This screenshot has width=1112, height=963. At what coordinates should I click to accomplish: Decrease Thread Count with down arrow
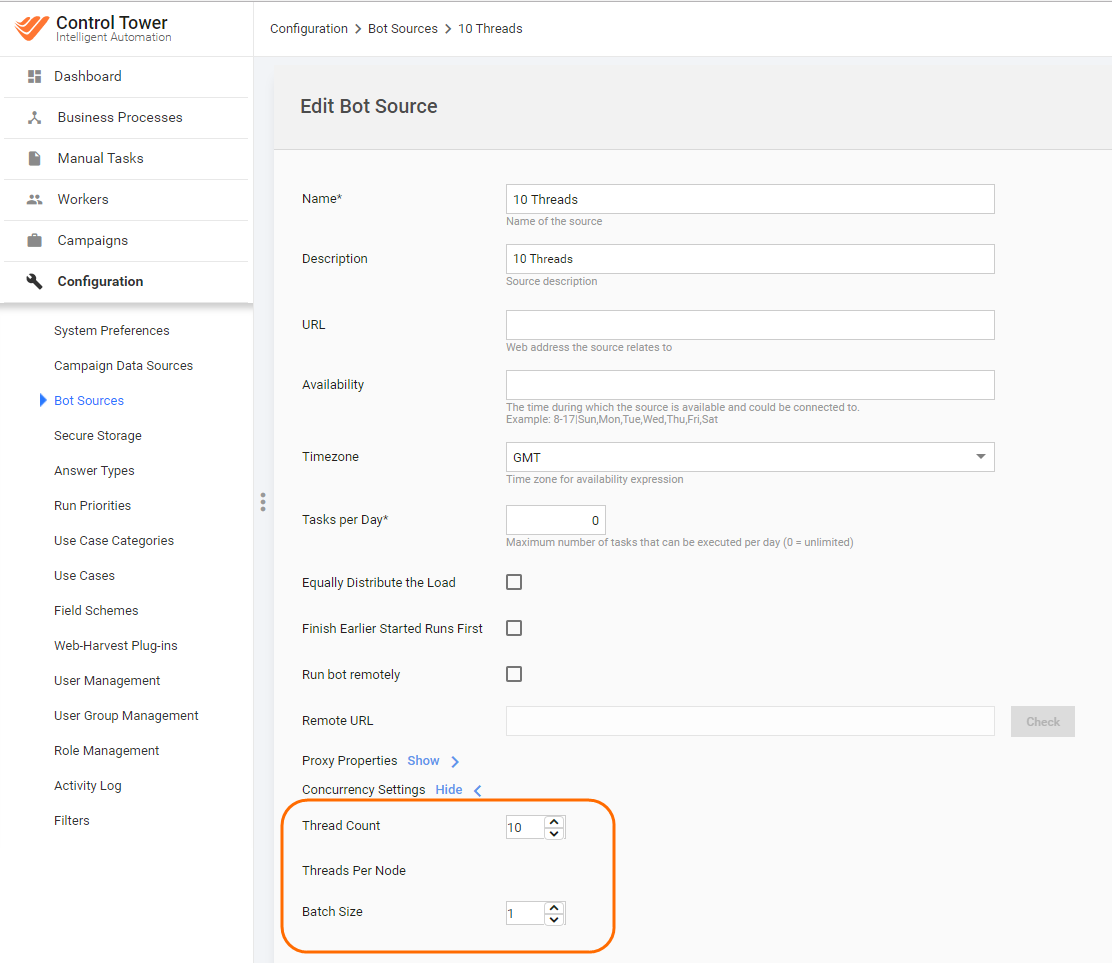[554, 833]
